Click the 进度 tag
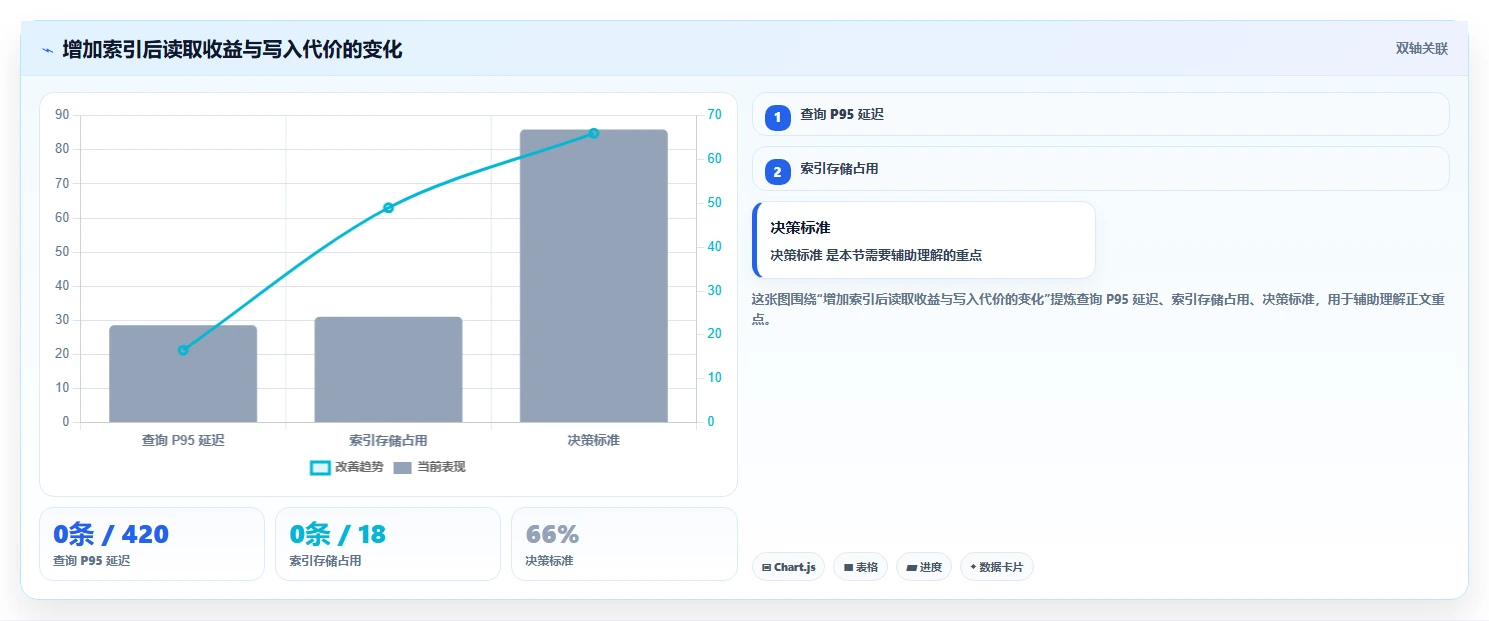The height and width of the screenshot is (621, 1489). coord(924,567)
